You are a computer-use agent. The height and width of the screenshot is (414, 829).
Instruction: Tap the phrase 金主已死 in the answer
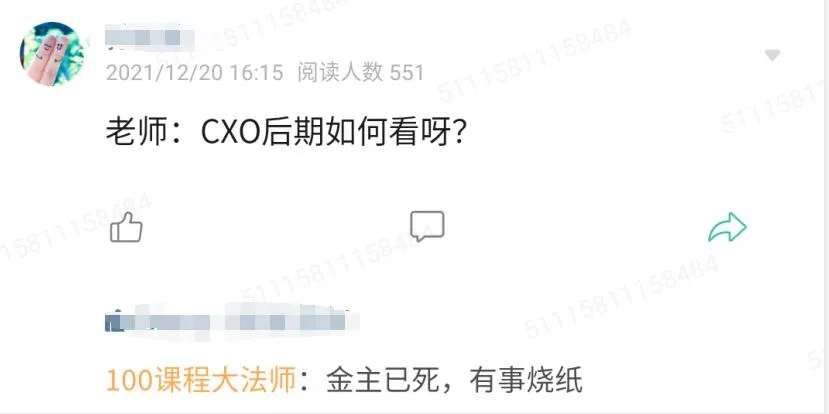382,380
